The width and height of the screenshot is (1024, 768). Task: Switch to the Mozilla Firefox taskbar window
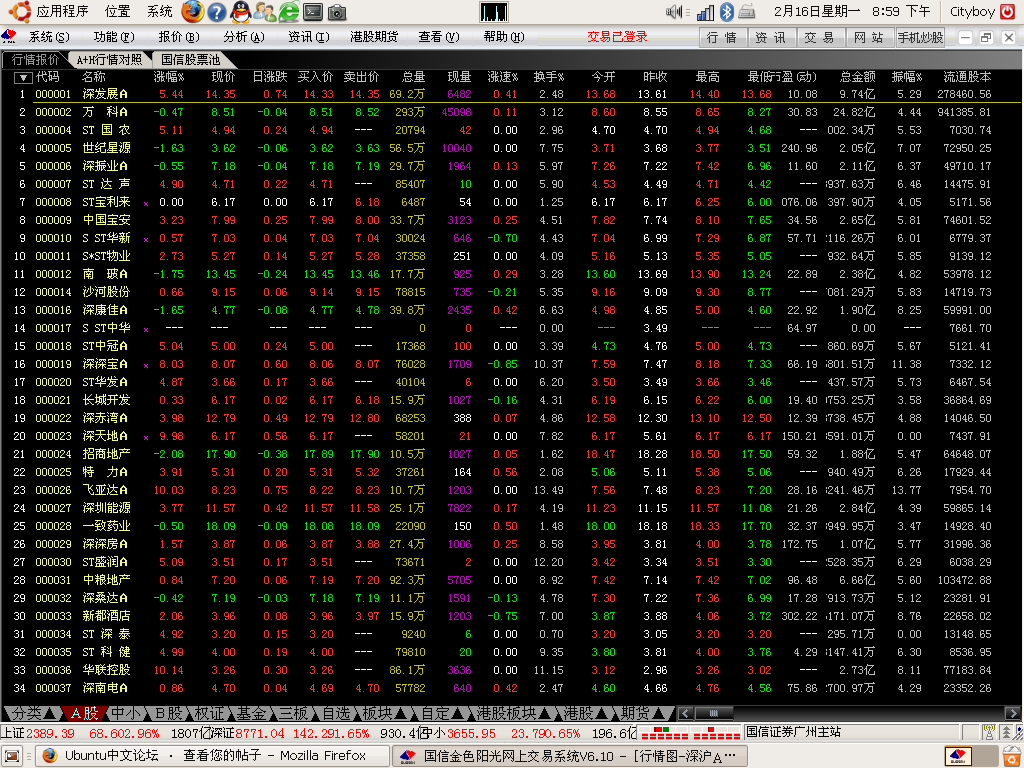tap(212, 756)
